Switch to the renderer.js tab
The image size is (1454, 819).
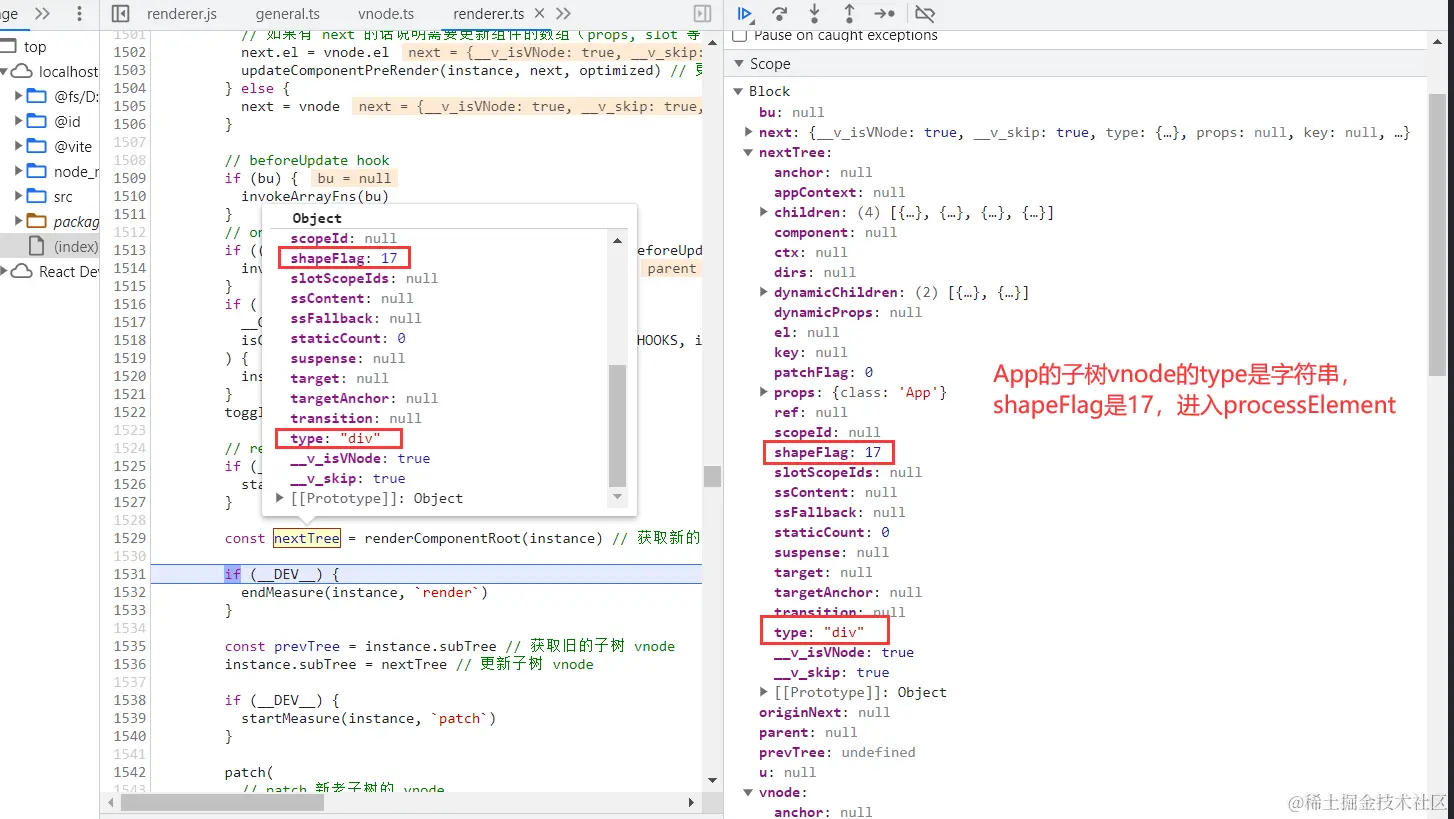click(x=182, y=14)
